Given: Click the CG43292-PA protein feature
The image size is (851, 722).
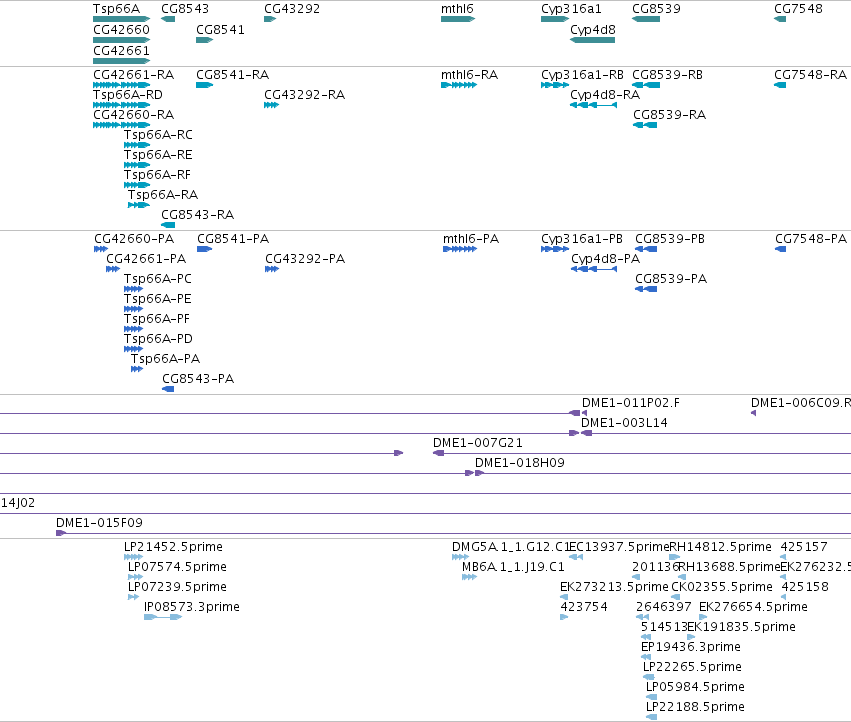Looking at the screenshot, I should [272, 269].
